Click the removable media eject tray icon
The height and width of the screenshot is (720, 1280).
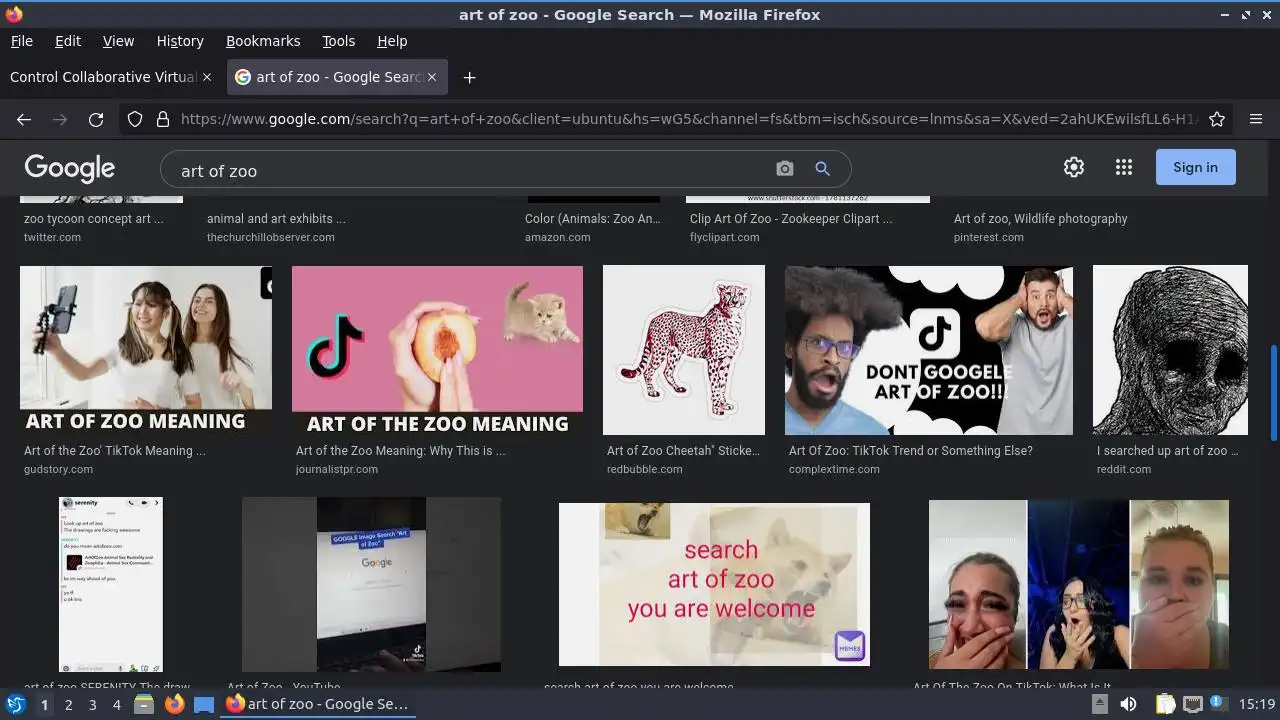pyautogui.click(x=1099, y=704)
